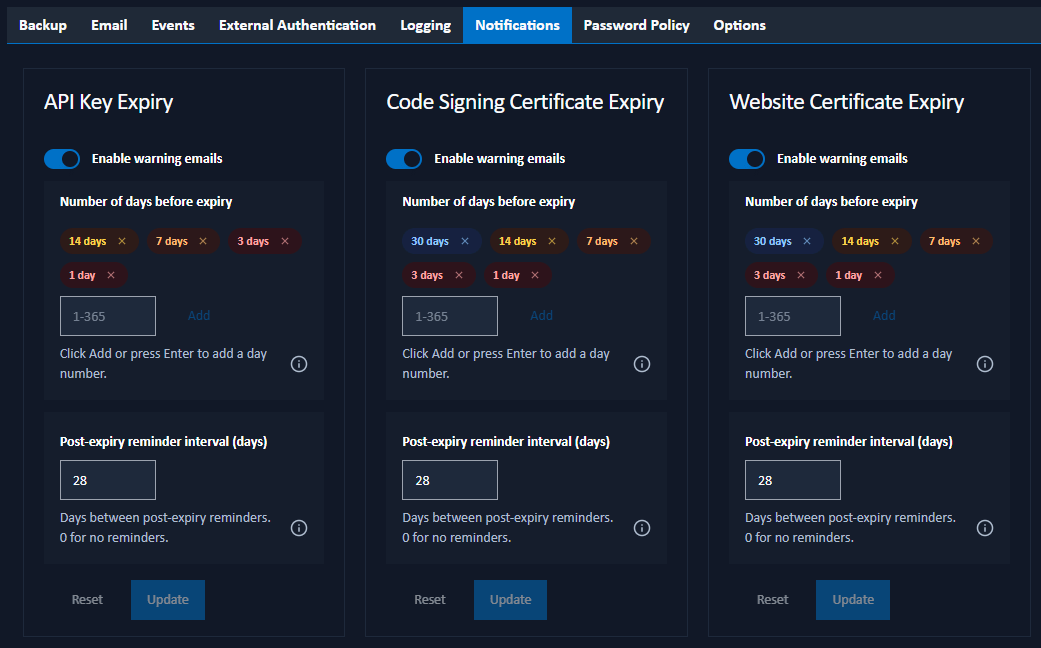Click Add in Website Certificate panel
This screenshot has width=1041, height=648.
click(884, 315)
